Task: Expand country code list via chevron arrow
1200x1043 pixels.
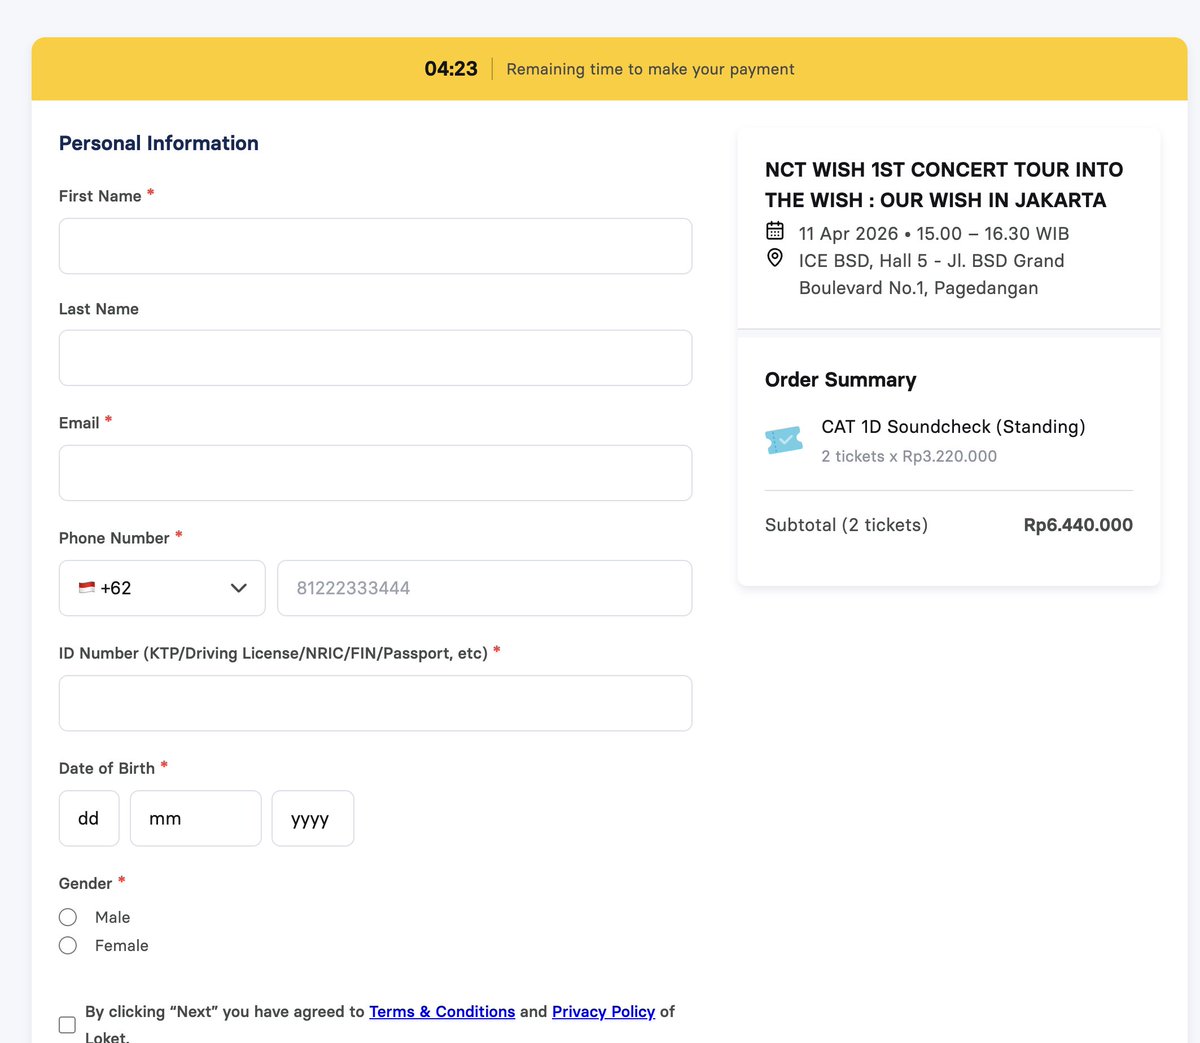Action: [239, 588]
